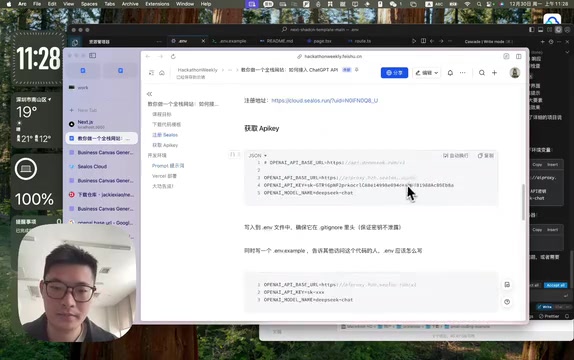574x360 pixels.
Task: Toggle the Arc sidebar panel icon
Action: coord(93,55)
